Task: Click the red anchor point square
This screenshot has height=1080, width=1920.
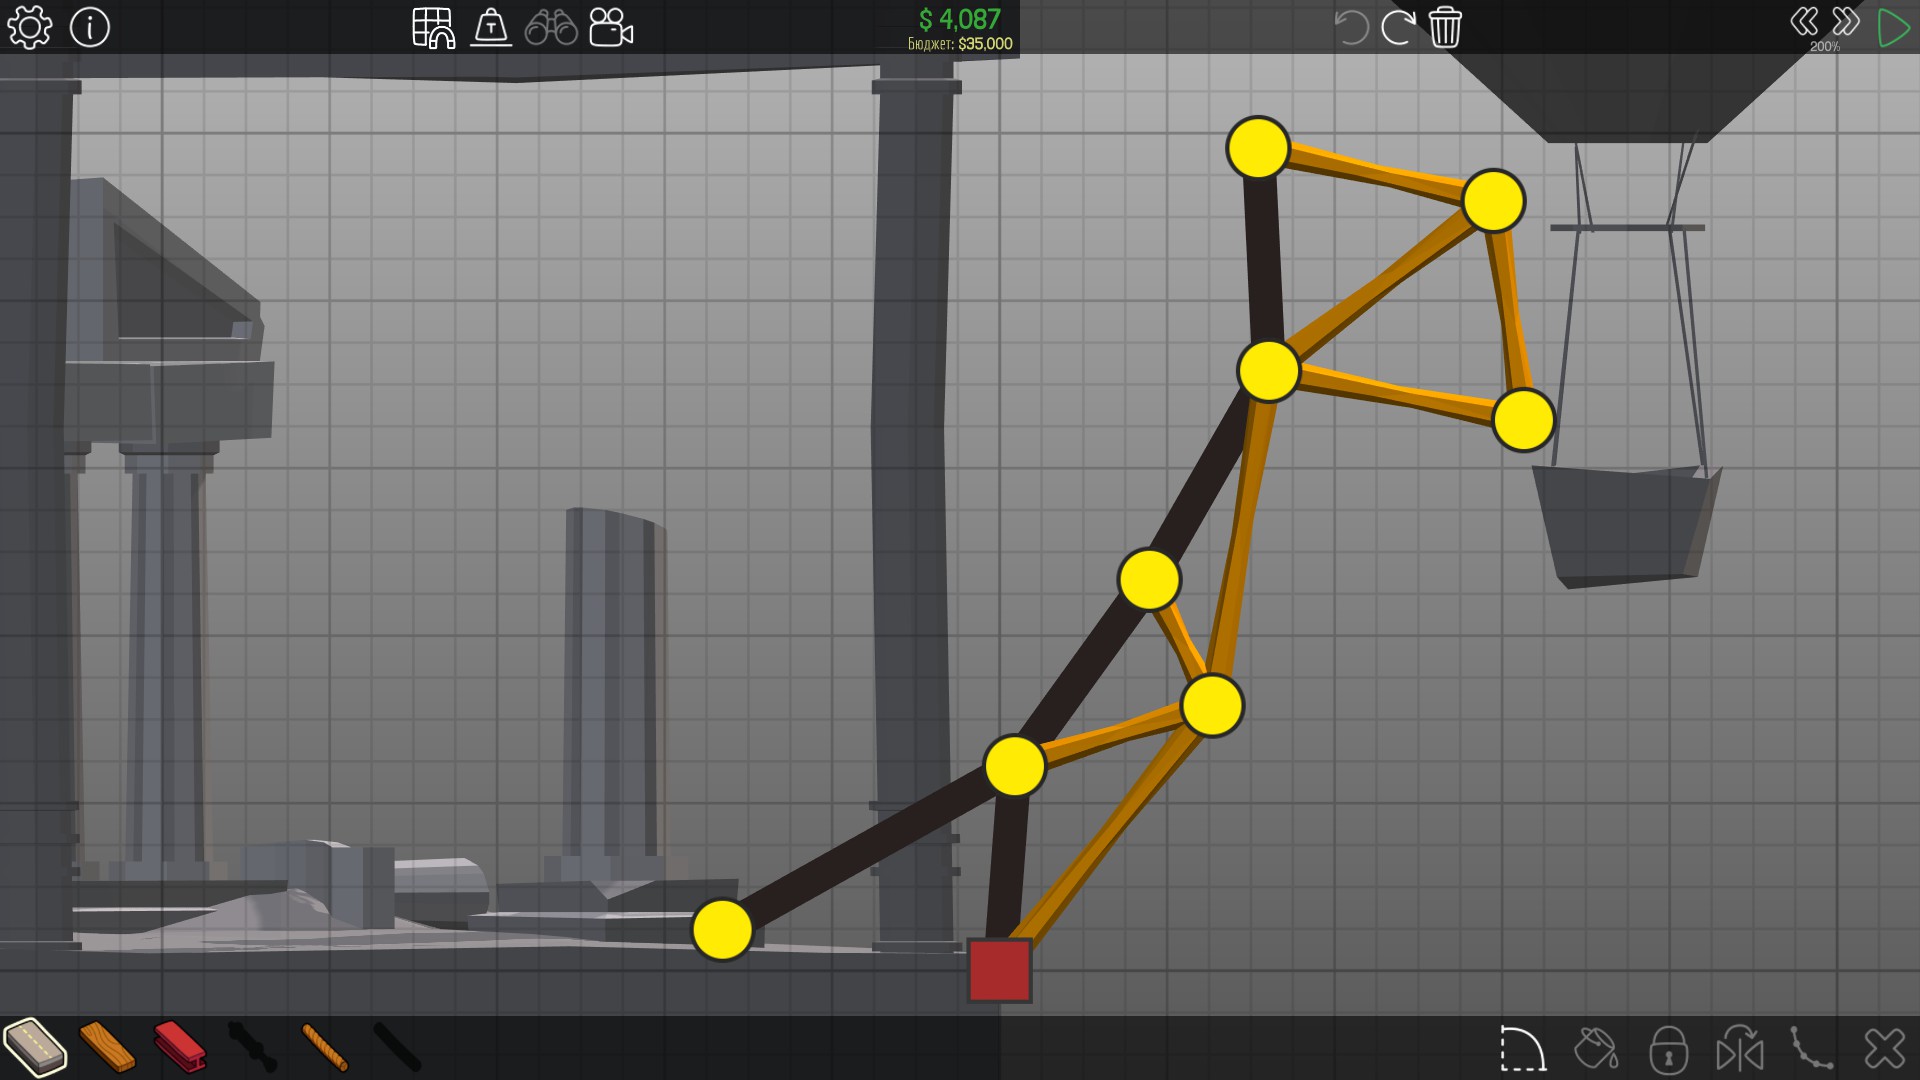Action: click(x=999, y=970)
